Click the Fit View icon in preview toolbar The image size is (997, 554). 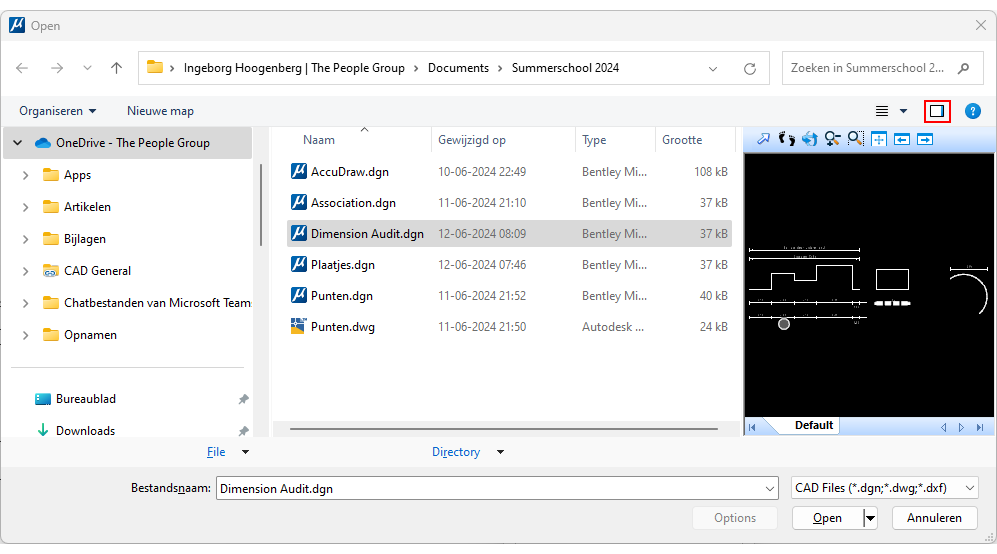(879, 139)
